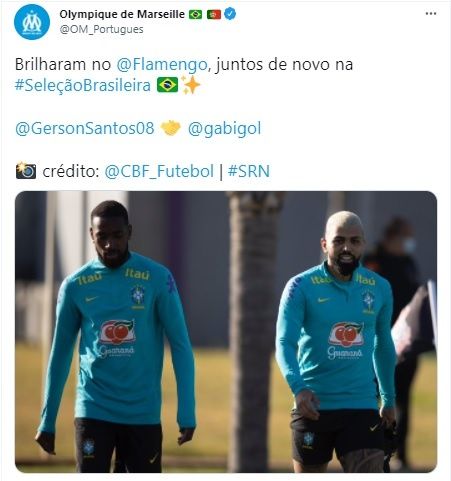
Task: Open the @CBF_Futebol mention
Action: pos(159,171)
